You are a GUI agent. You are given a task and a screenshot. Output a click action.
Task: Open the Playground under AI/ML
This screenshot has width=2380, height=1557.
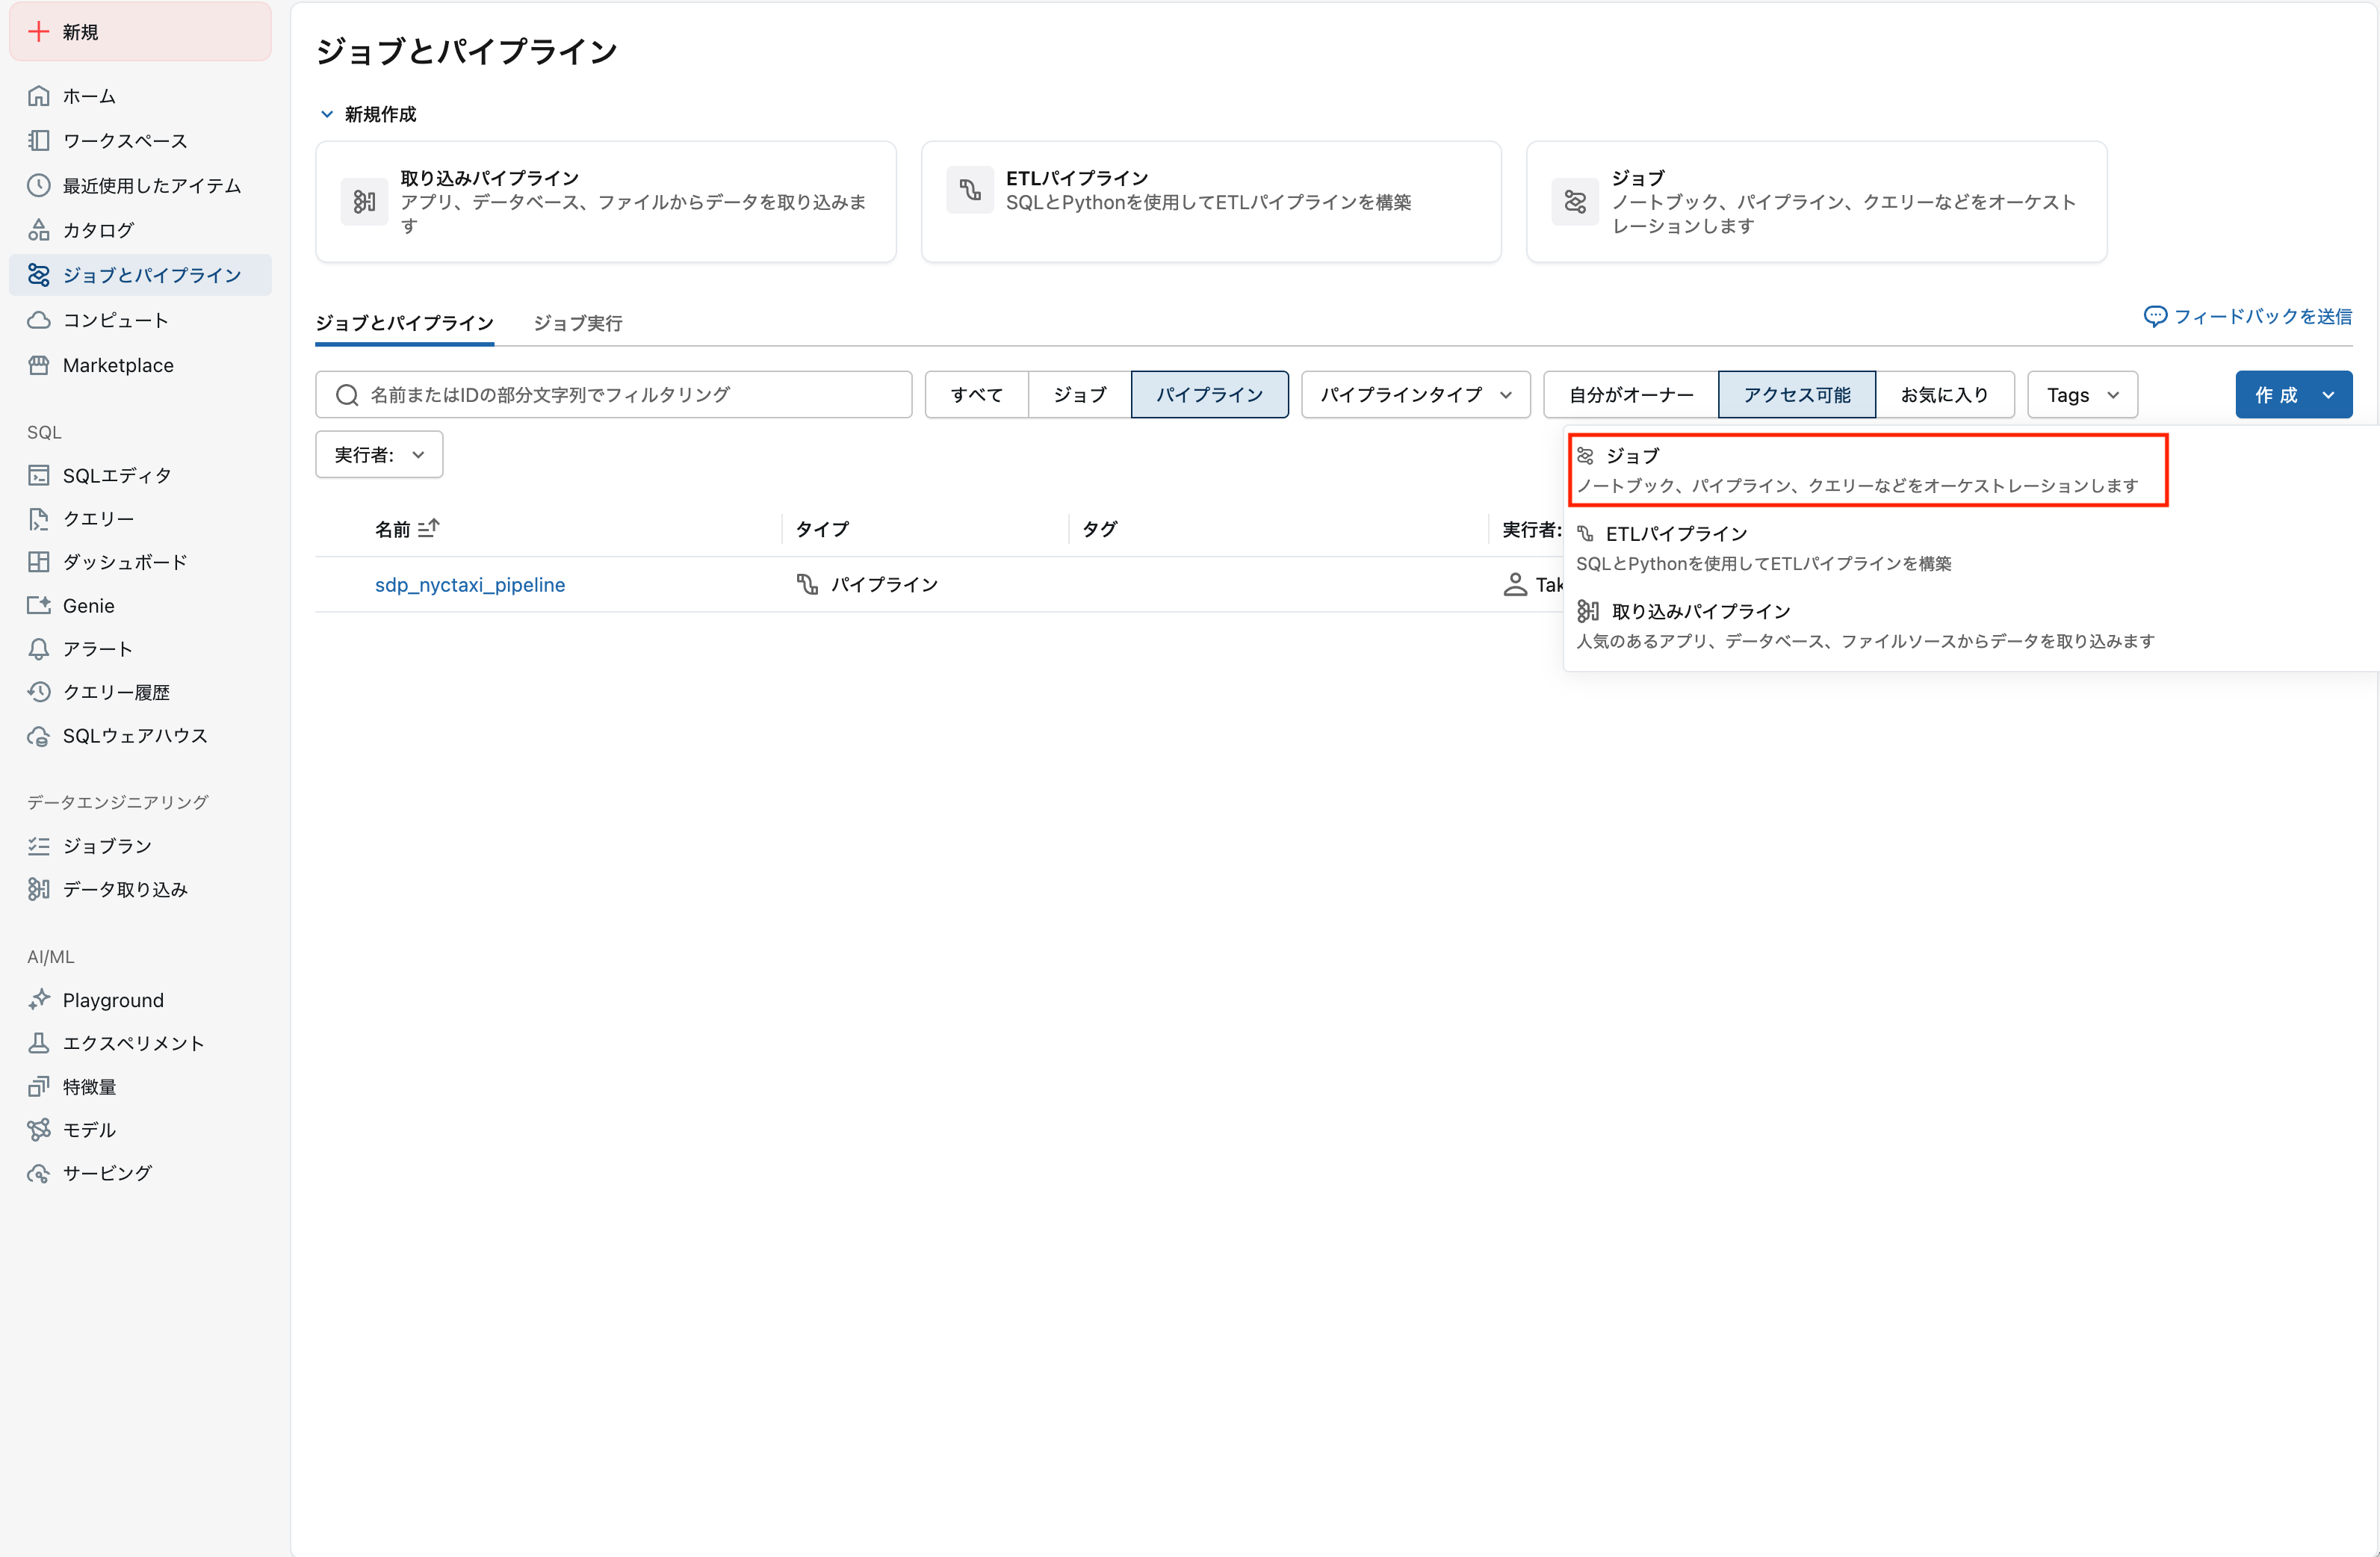pyautogui.click(x=112, y=999)
